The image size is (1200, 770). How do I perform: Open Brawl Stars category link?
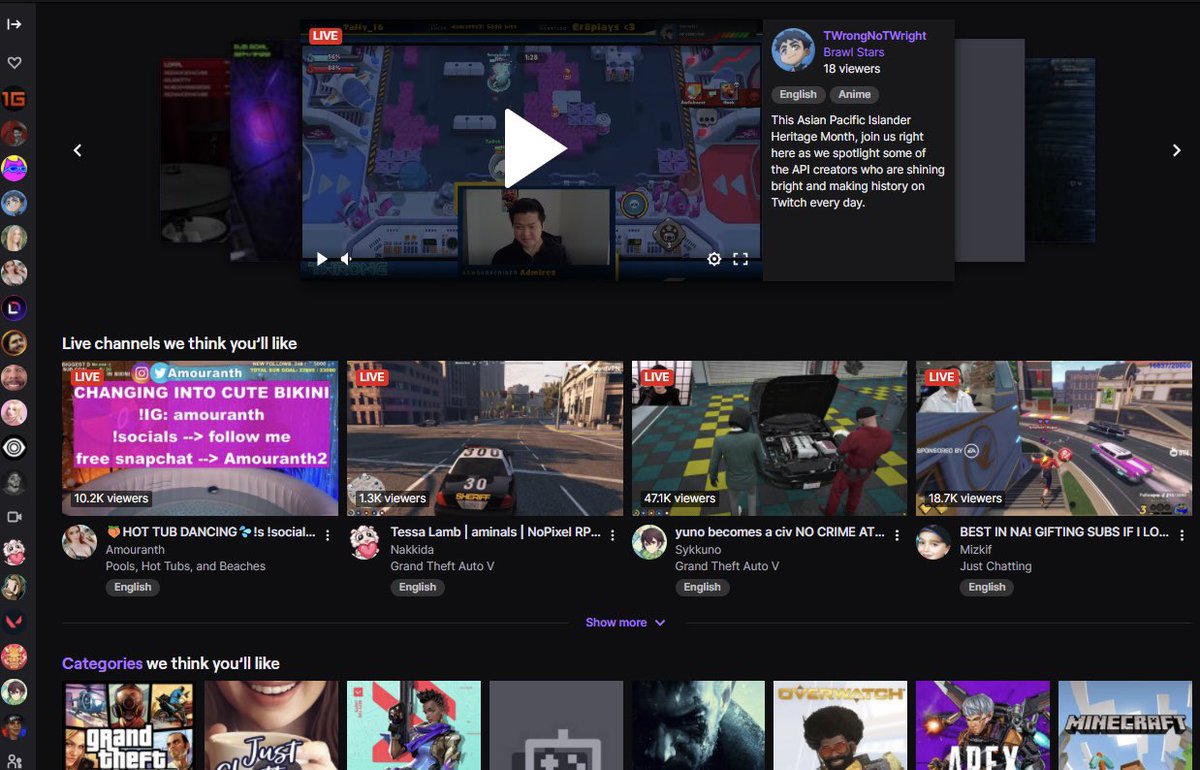click(x=854, y=52)
